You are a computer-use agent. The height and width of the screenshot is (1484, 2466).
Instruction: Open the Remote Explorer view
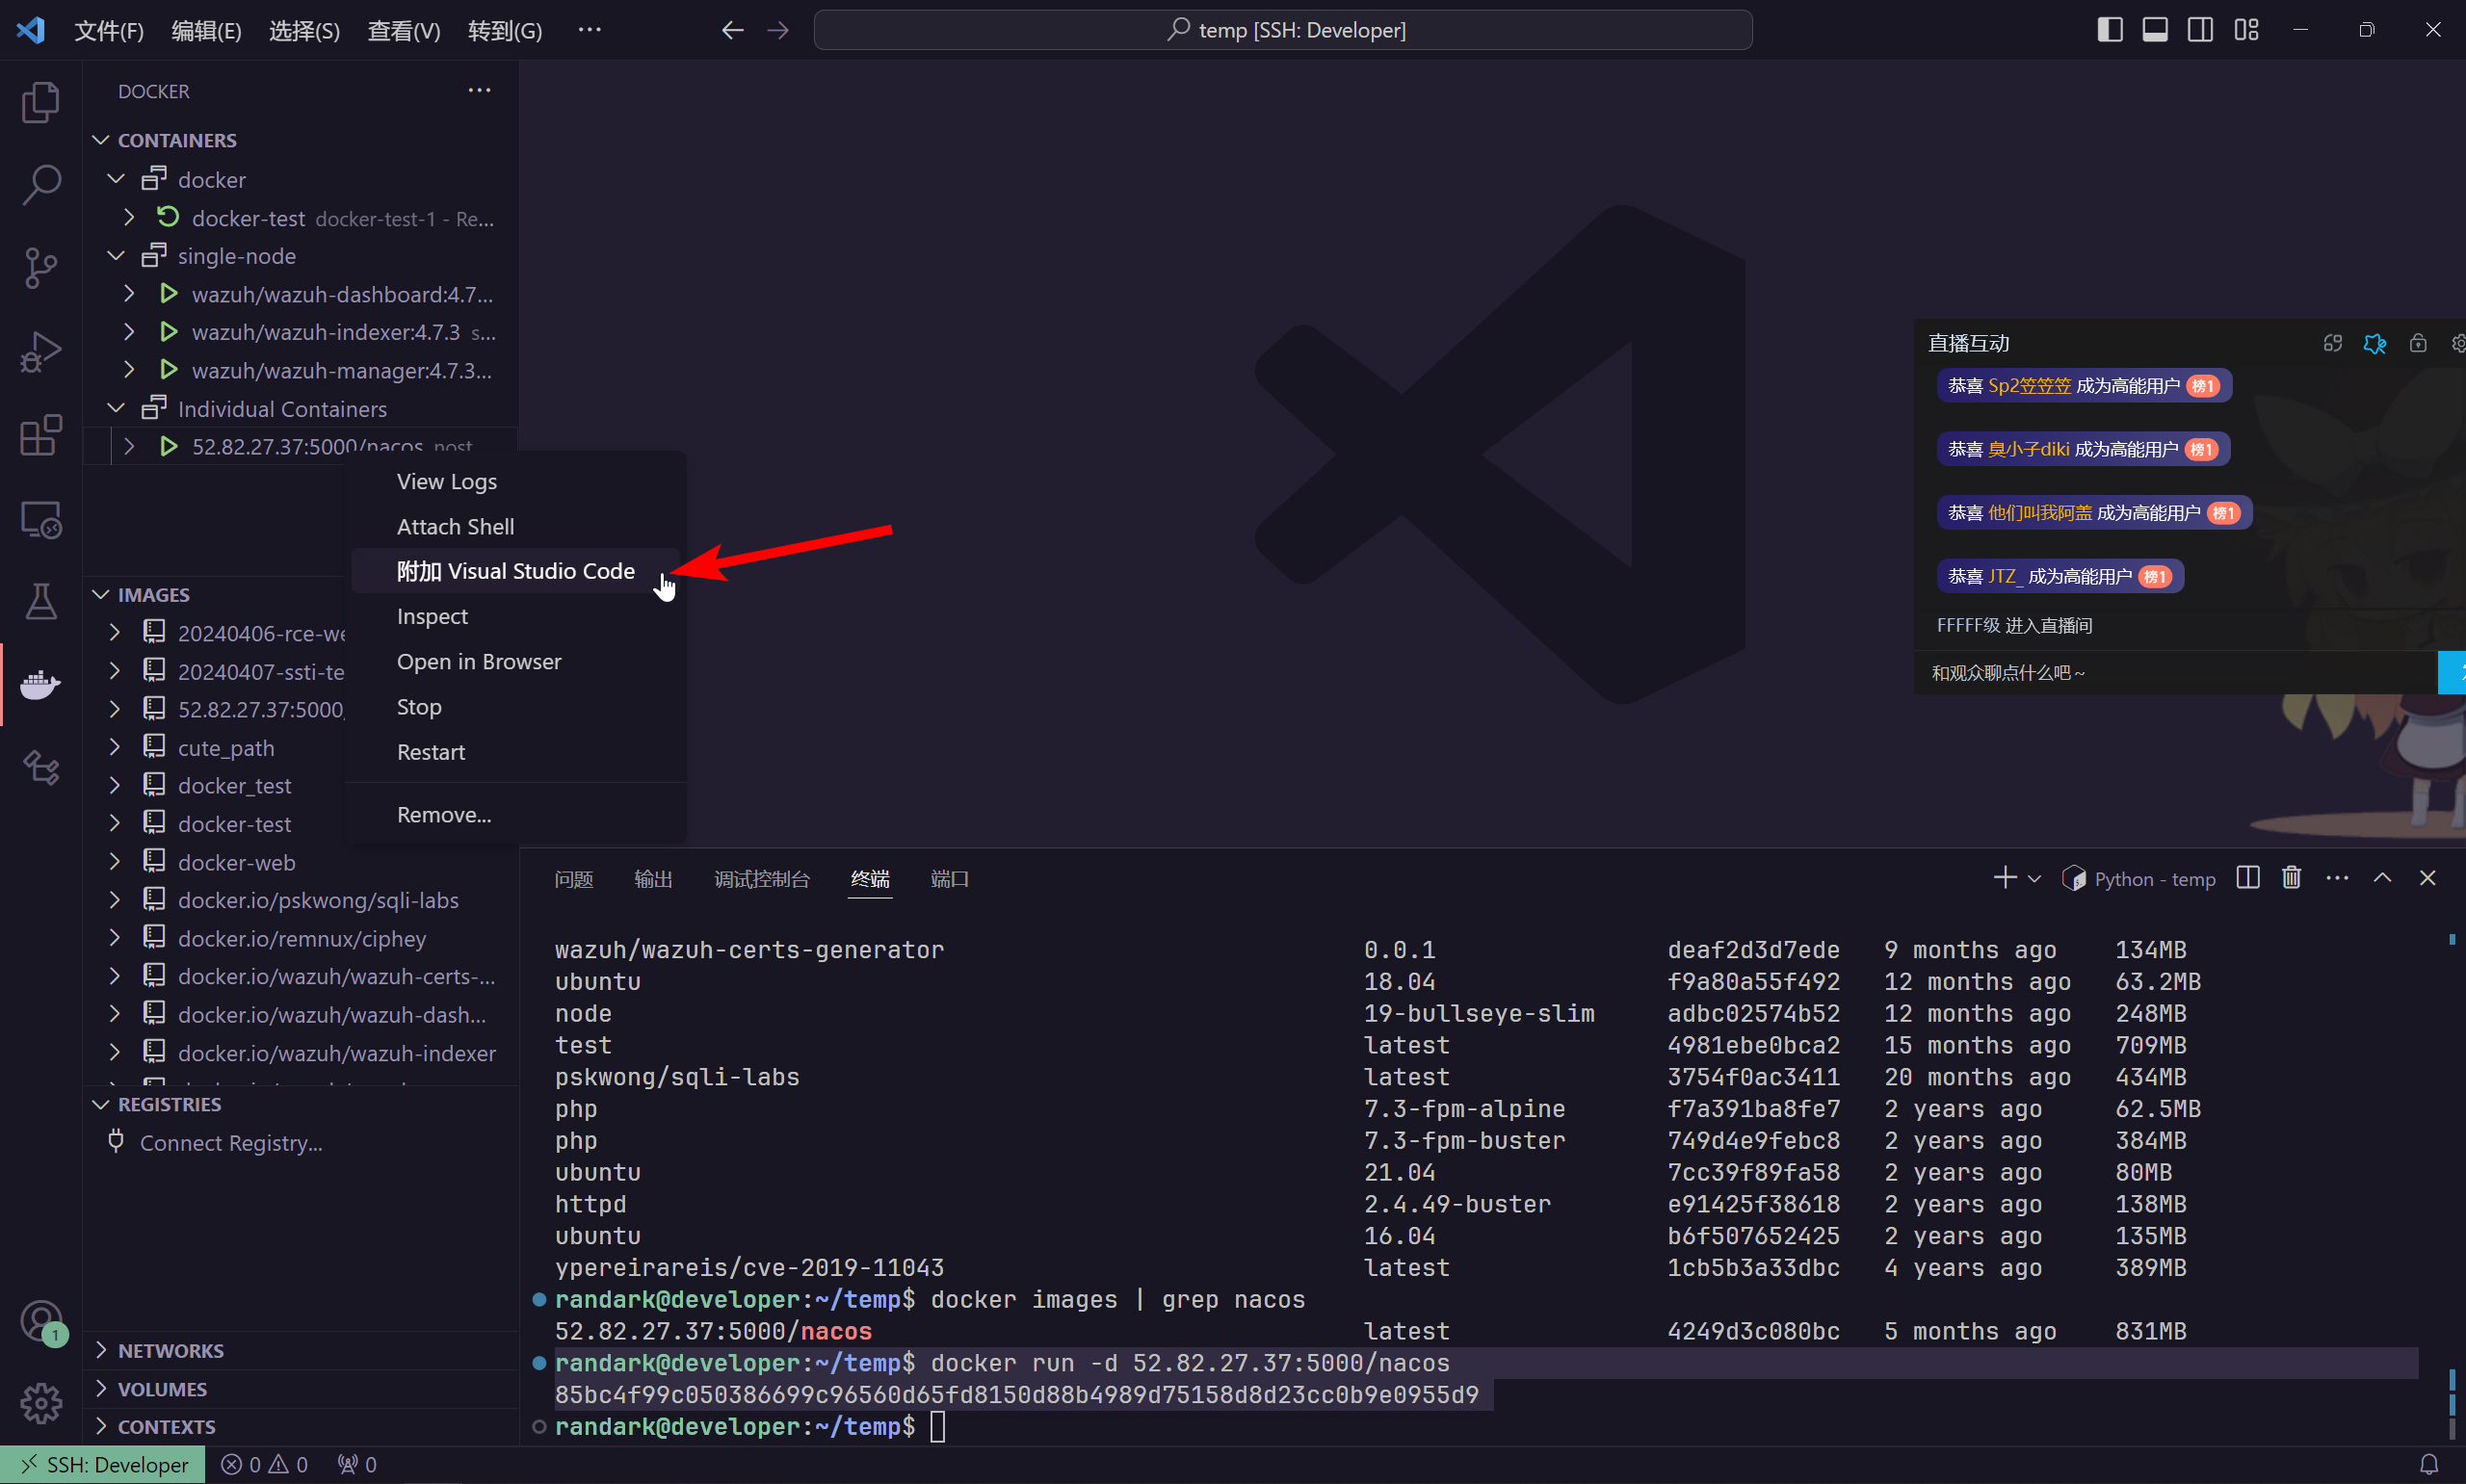[x=40, y=519]
